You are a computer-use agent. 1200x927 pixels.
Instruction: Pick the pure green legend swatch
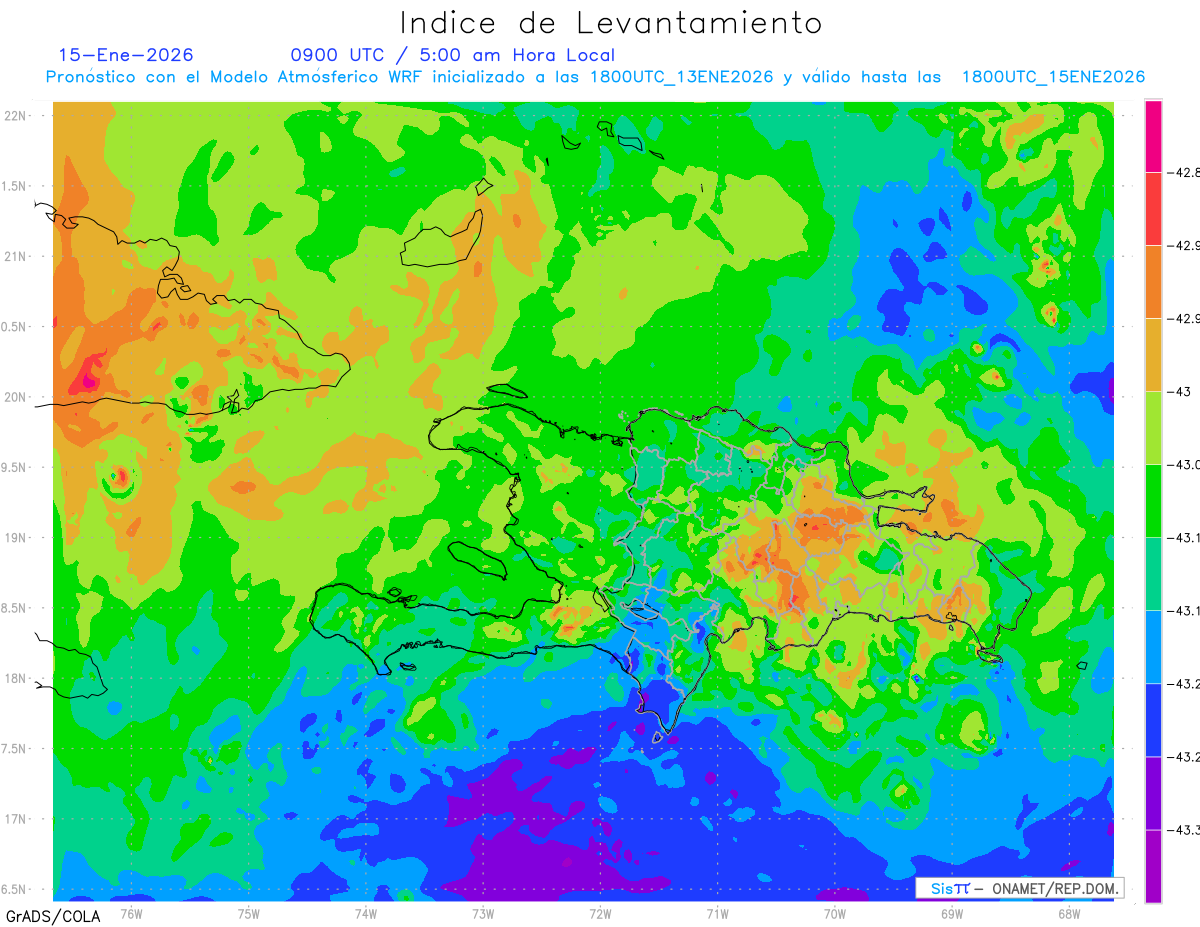pyautogui.click(x=1153, y=500)
